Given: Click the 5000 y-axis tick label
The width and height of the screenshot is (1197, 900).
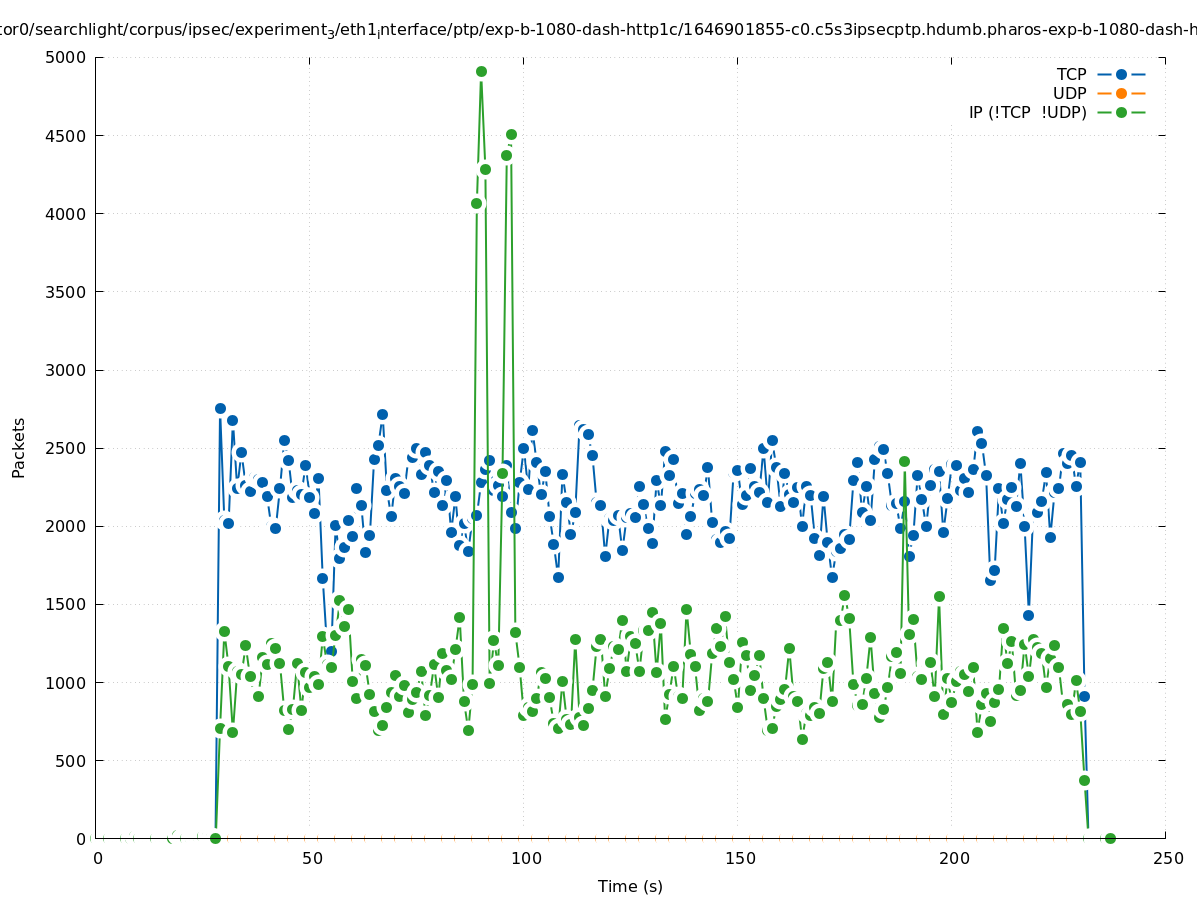Looking at the screenshot, I should [67, 57].
